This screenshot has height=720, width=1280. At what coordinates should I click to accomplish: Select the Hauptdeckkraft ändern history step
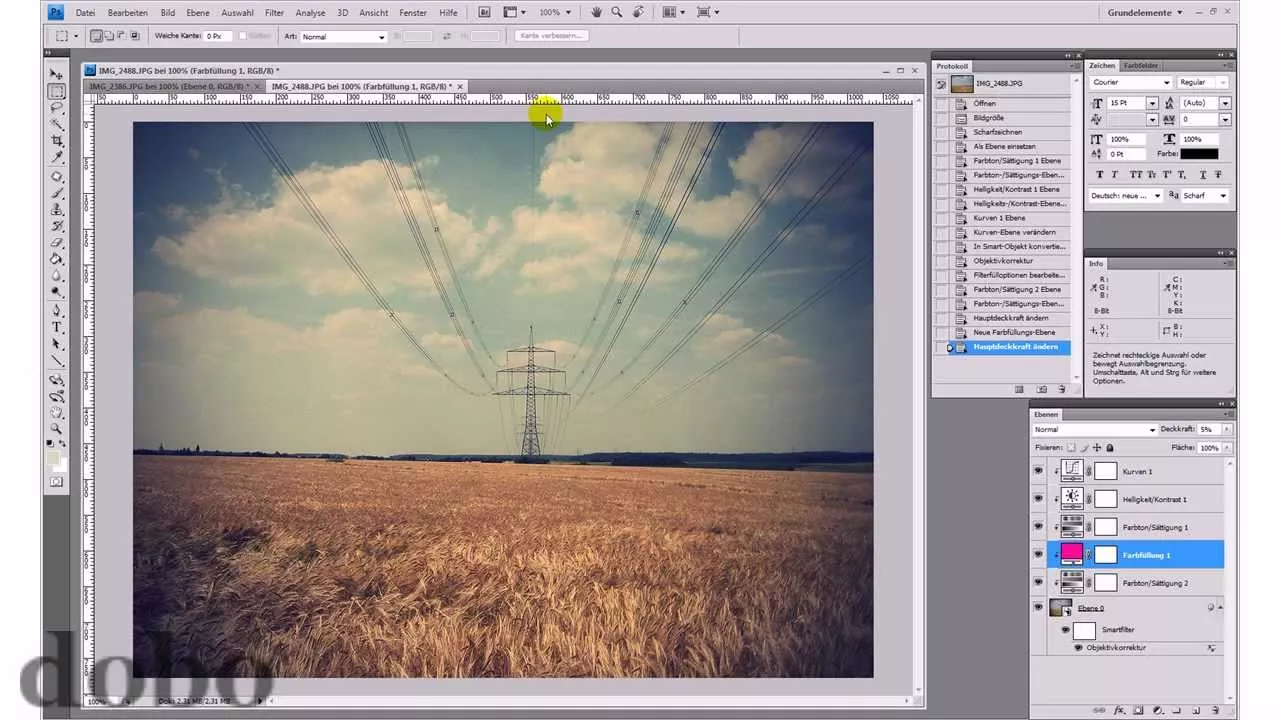1015,347
